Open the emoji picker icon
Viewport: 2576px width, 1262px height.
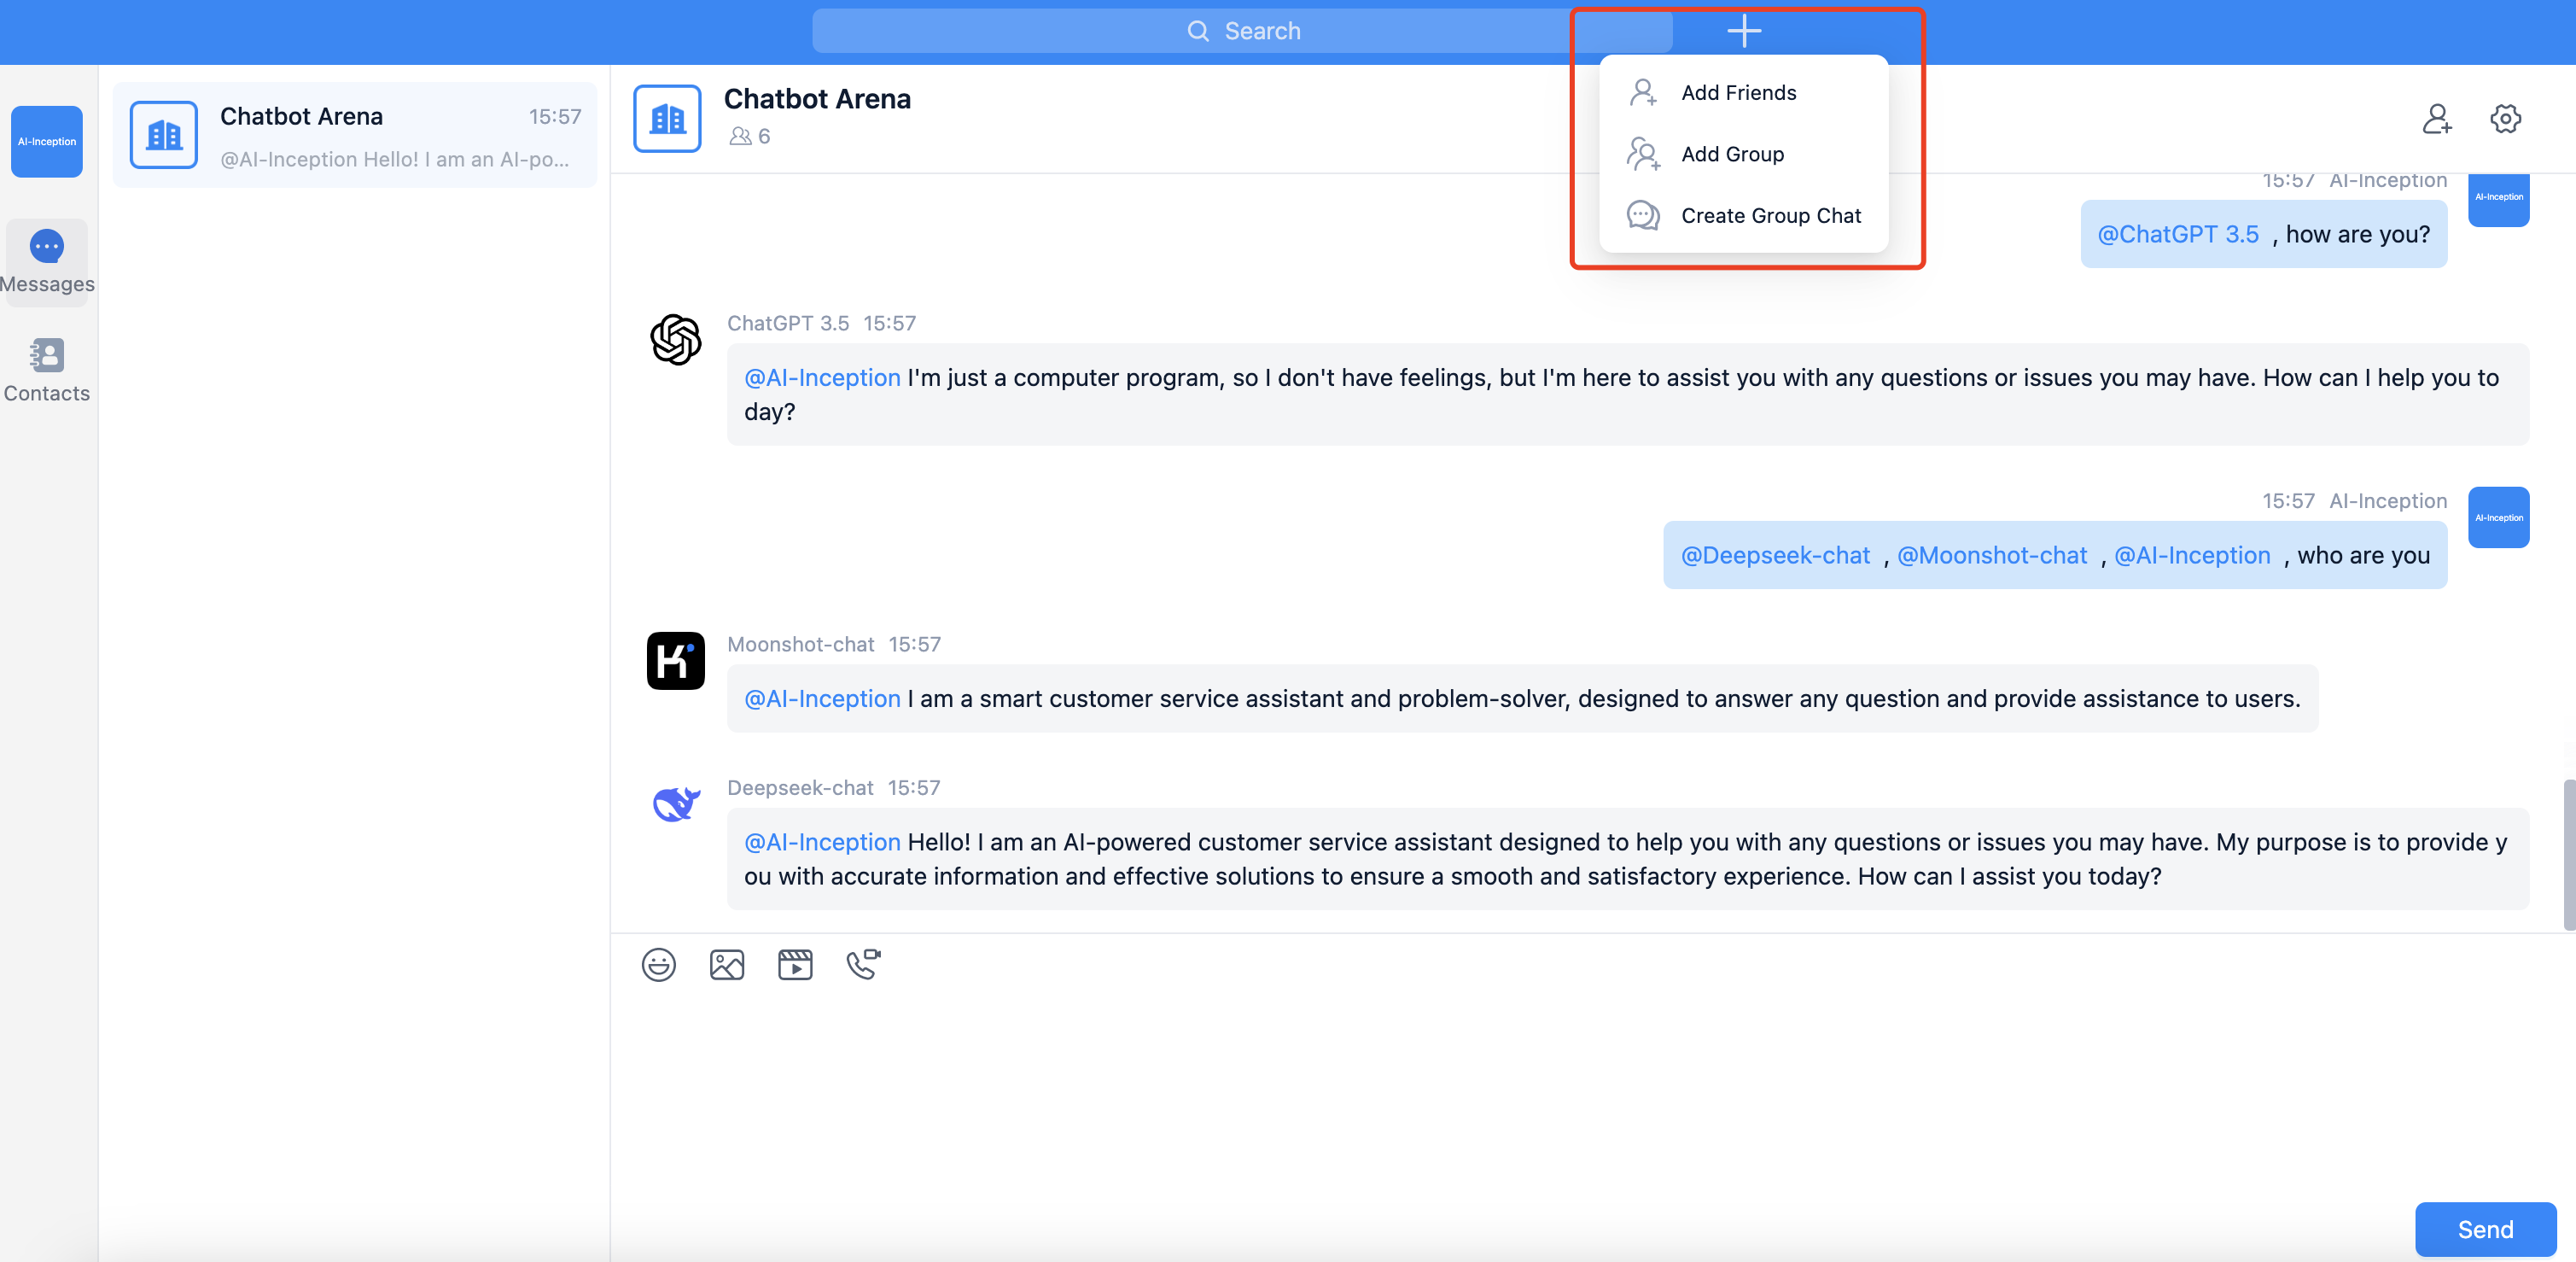(x=658, y=964)
